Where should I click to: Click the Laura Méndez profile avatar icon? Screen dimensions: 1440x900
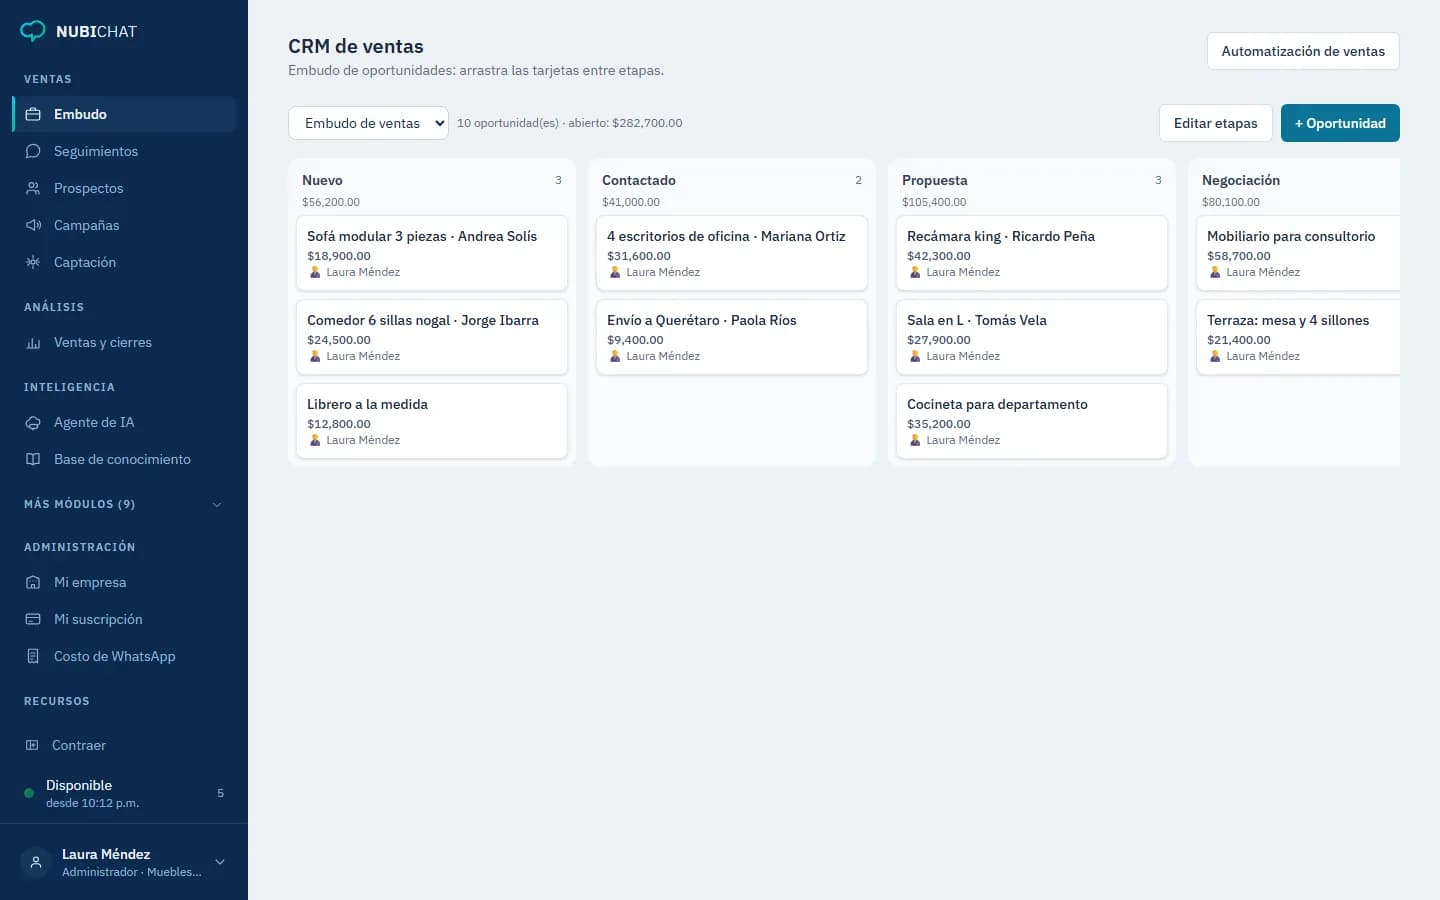tap(36, 862)
